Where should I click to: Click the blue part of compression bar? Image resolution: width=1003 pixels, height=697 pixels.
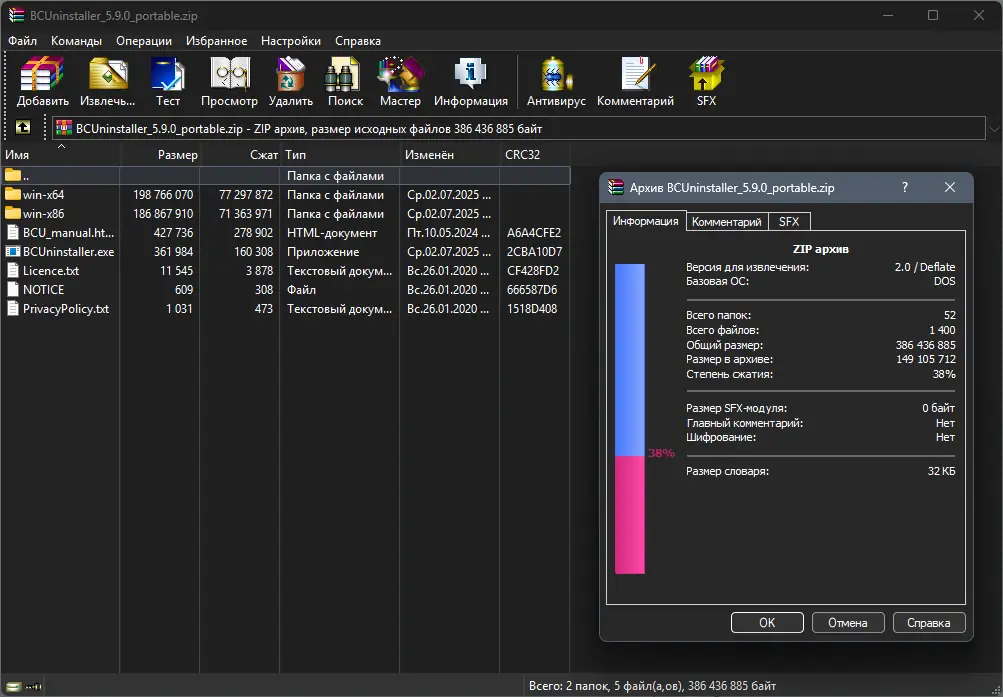coord(629,359)
